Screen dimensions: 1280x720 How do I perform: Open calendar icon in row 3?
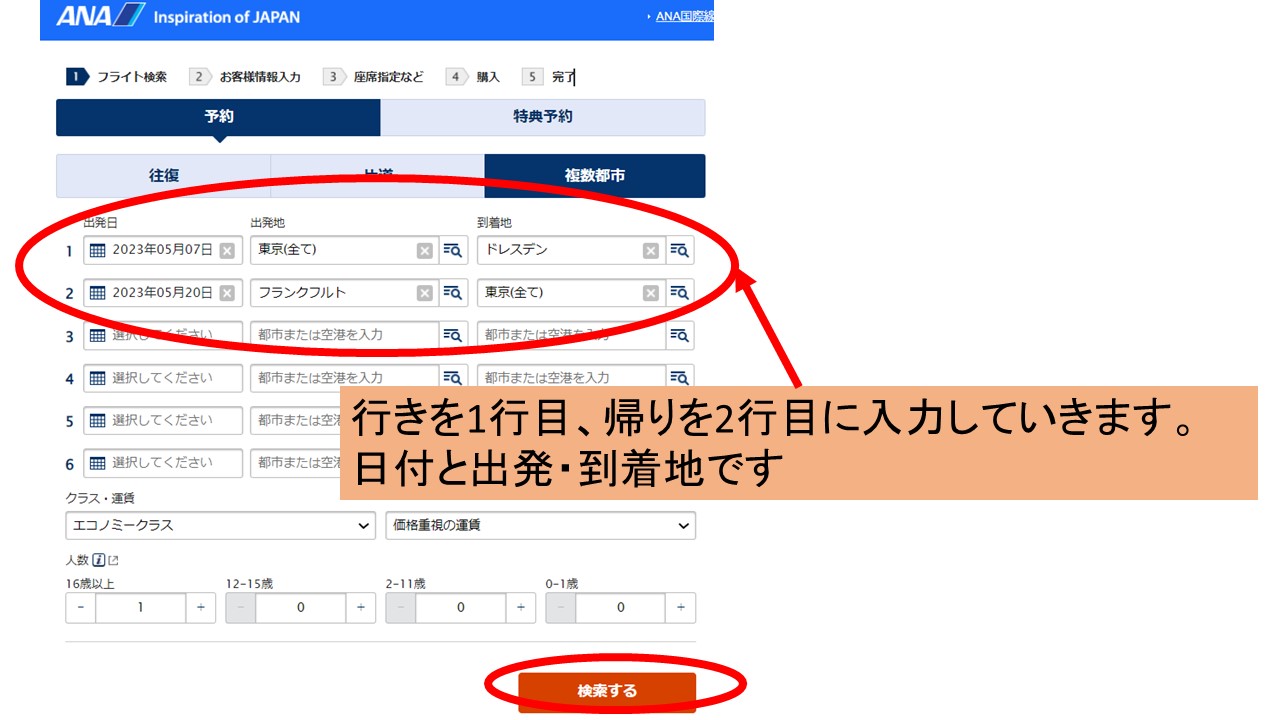click(97, 336)
